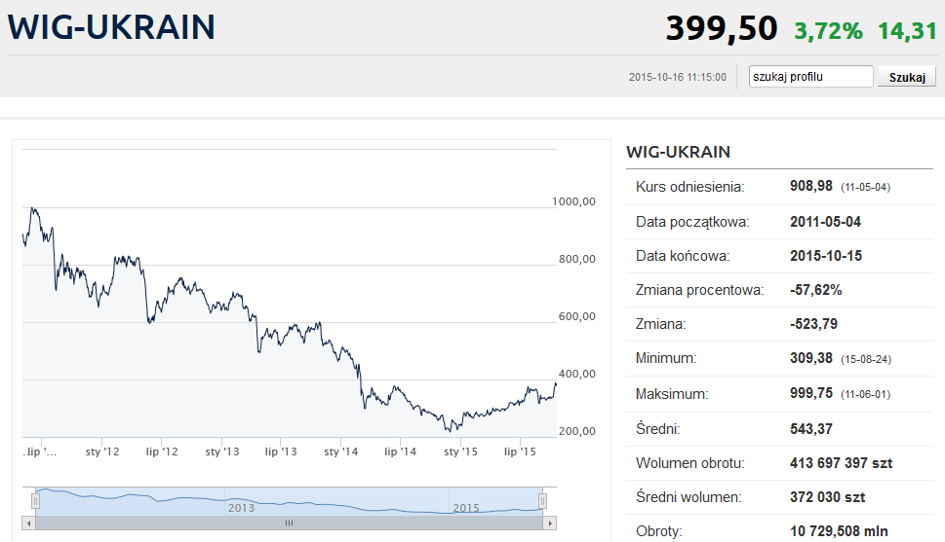Click the right scroll arrow of chart navigator

(549, 522)
